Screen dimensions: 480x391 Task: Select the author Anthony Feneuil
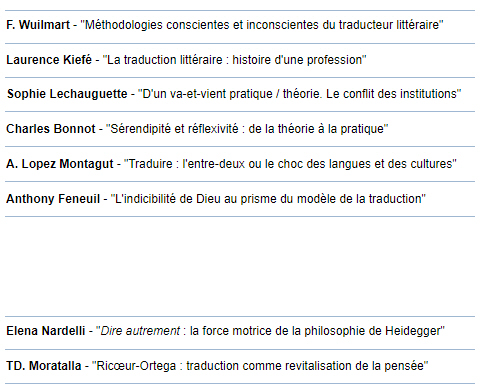pyautogui.click(x=53, y=199)
